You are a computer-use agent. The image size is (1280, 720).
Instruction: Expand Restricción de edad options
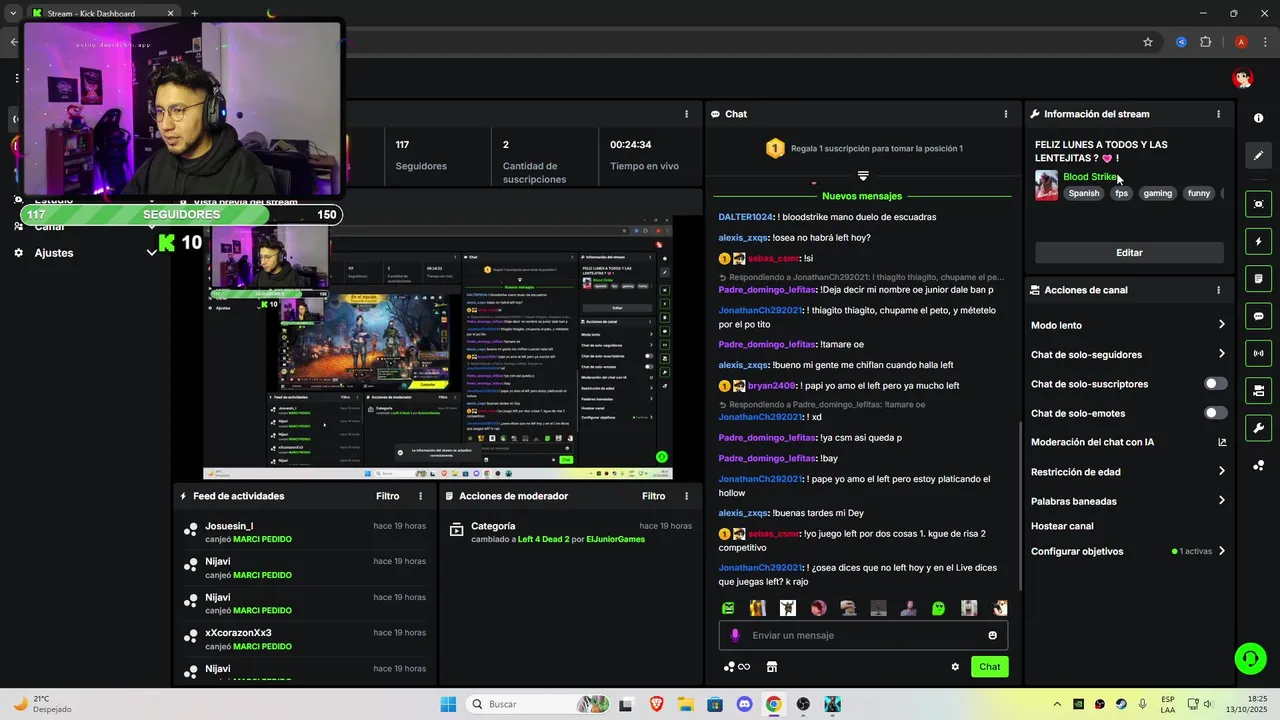click(x=1221, y=472)
